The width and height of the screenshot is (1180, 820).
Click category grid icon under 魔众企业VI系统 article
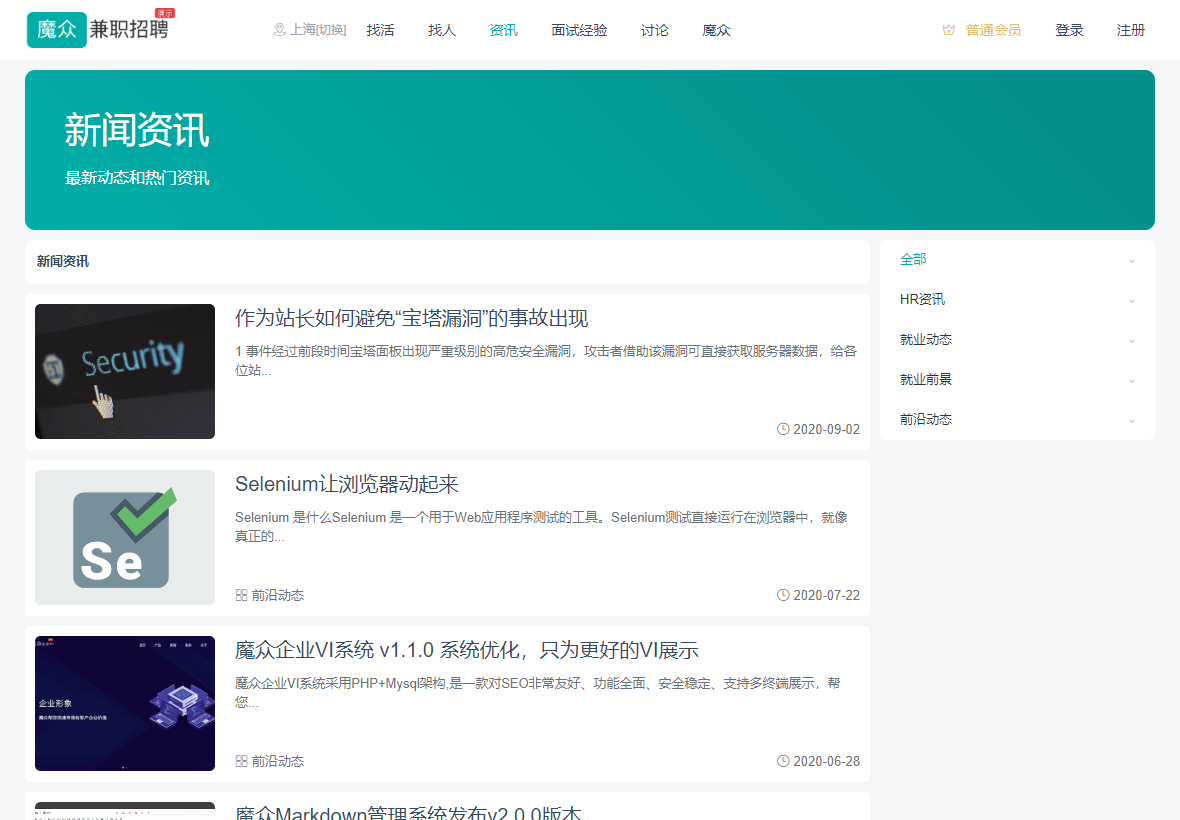[x=241, y=761]
